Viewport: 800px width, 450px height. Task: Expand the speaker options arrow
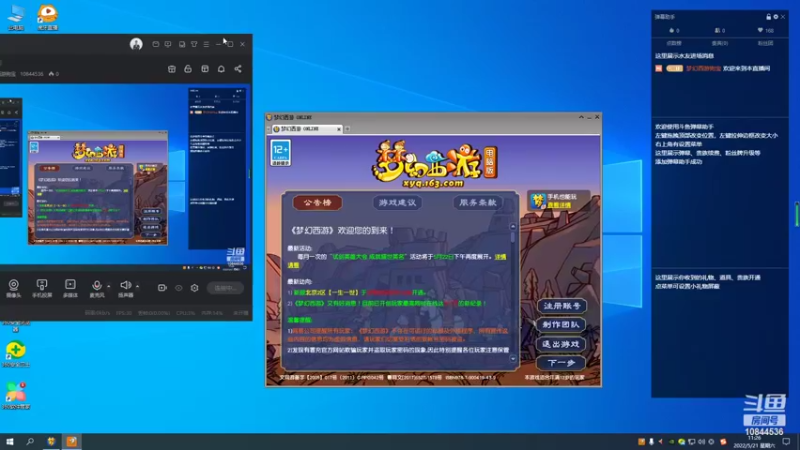(137, 286)
